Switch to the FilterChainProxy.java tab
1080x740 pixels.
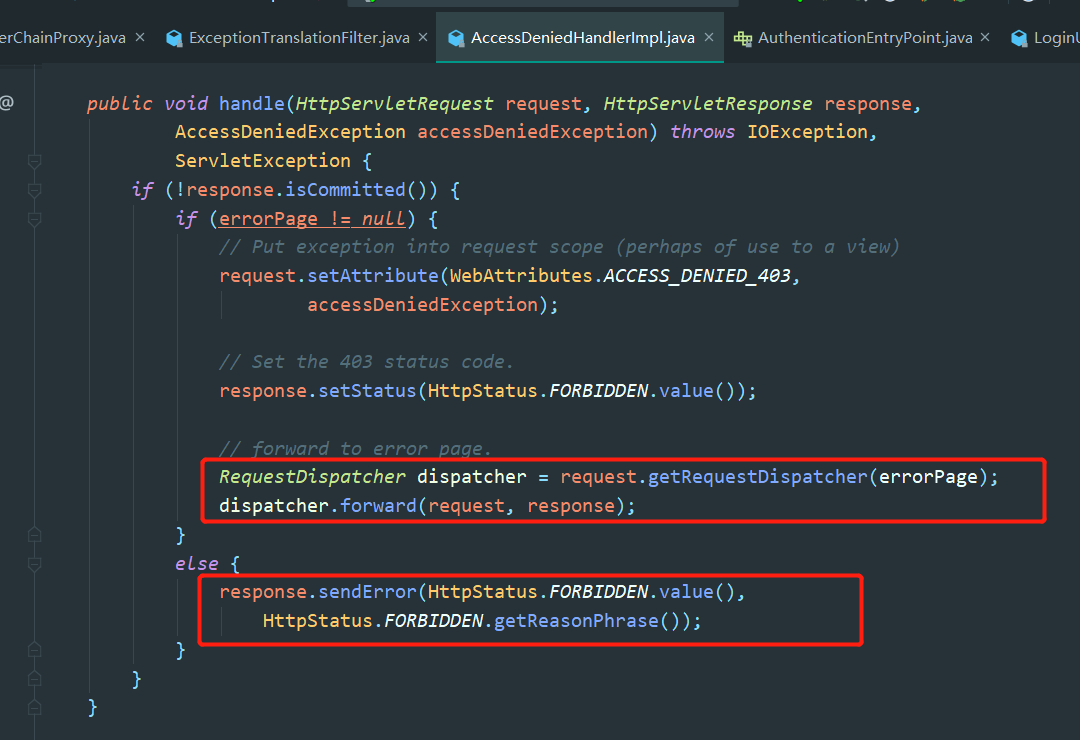[x=60, y=37]
